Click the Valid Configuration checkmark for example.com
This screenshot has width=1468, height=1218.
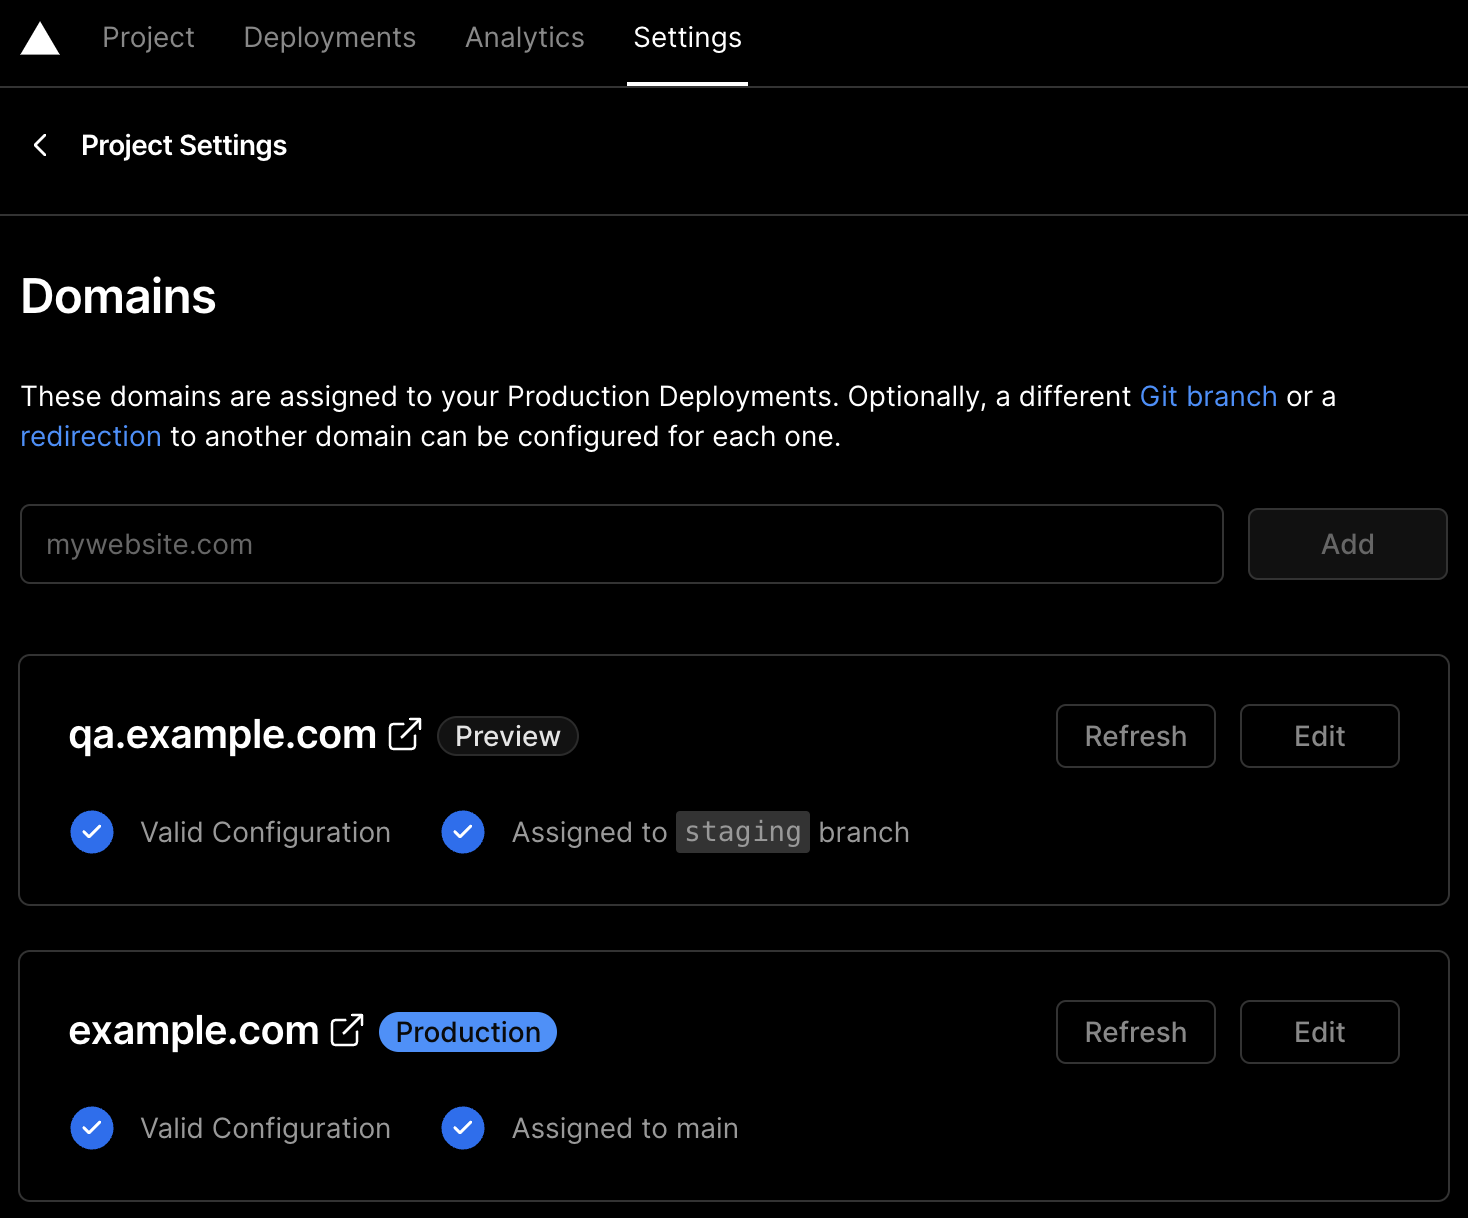pos(91,1128)
